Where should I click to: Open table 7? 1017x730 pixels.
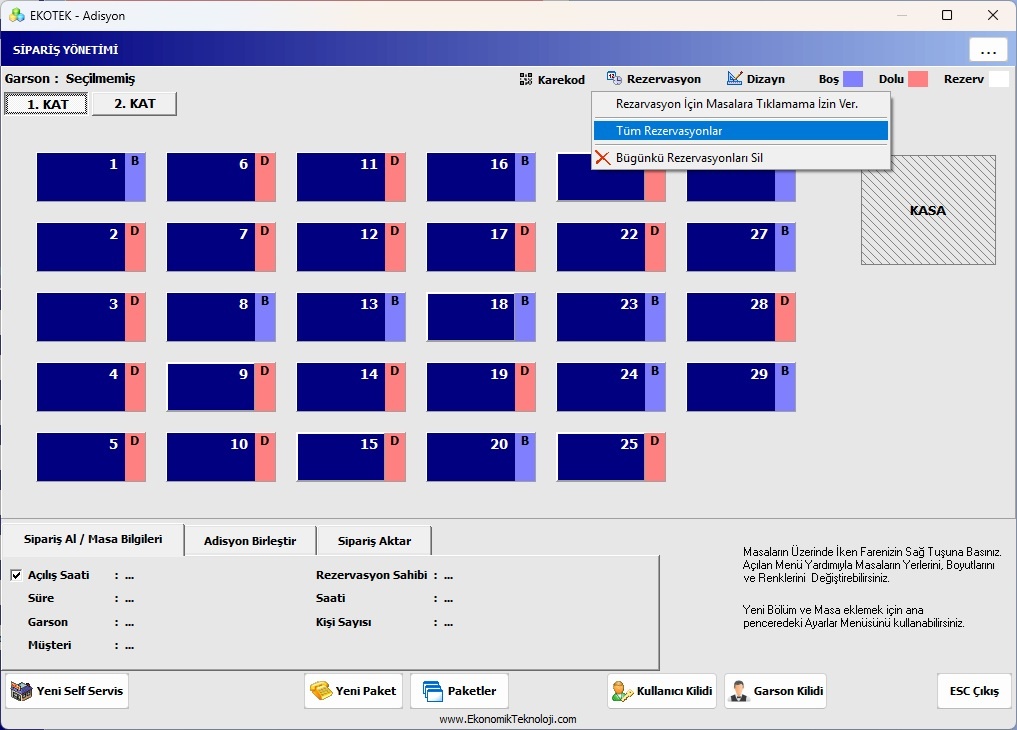click(x=221, y=247)
